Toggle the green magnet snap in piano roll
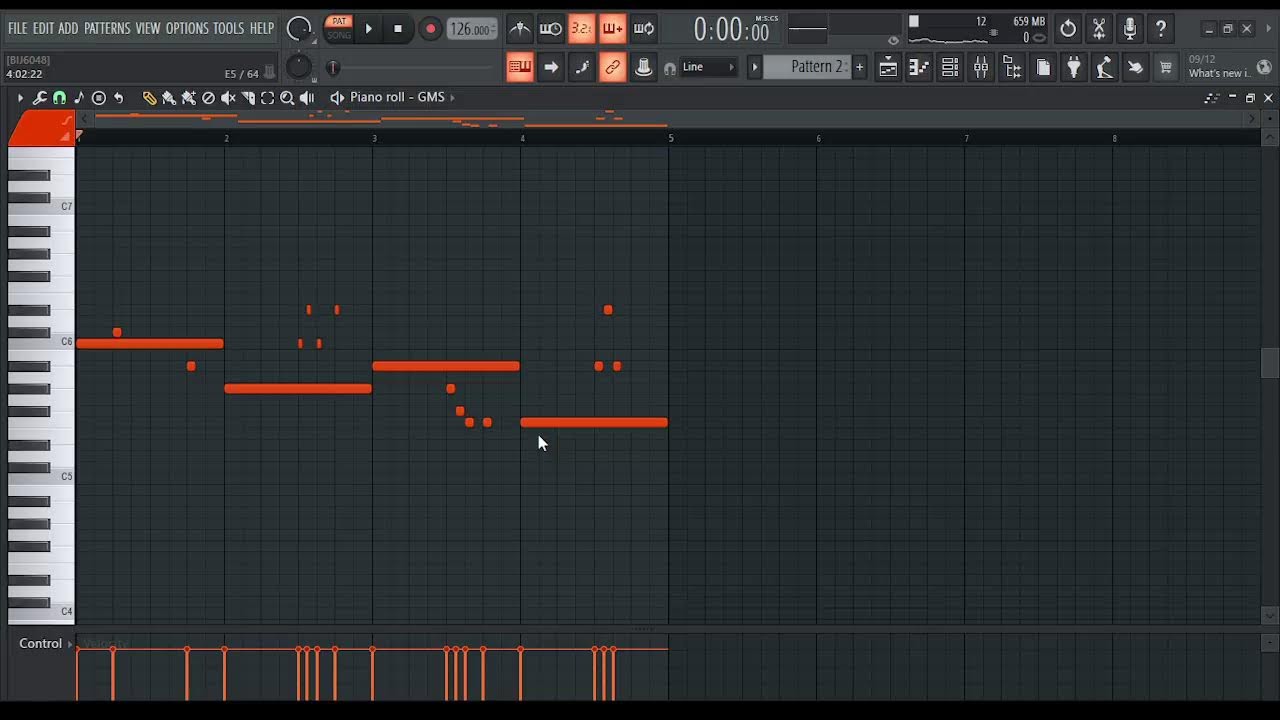The image size is (1280, 720). click(59, 98)
